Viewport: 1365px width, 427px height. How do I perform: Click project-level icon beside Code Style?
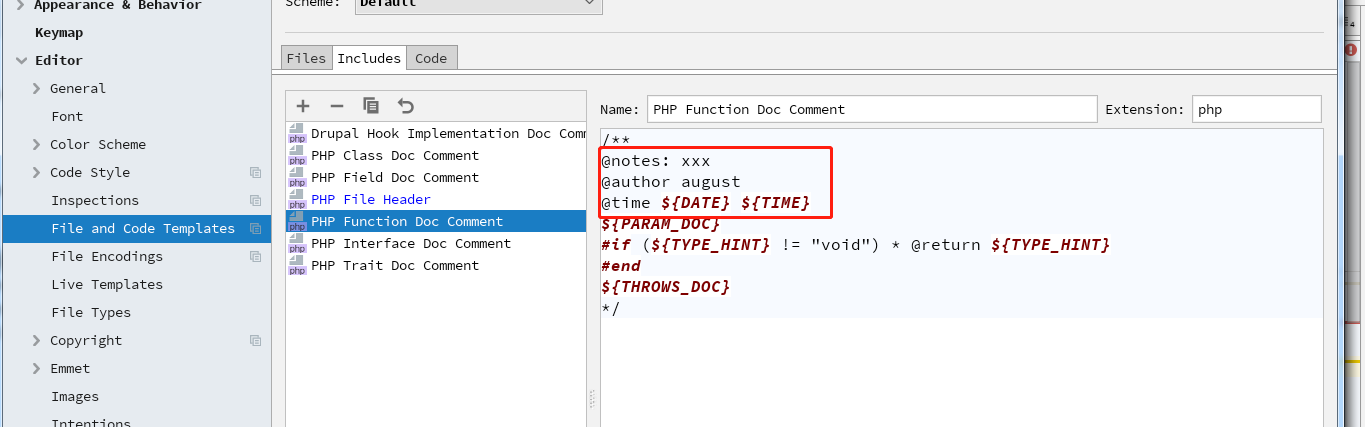click(255, 172)
